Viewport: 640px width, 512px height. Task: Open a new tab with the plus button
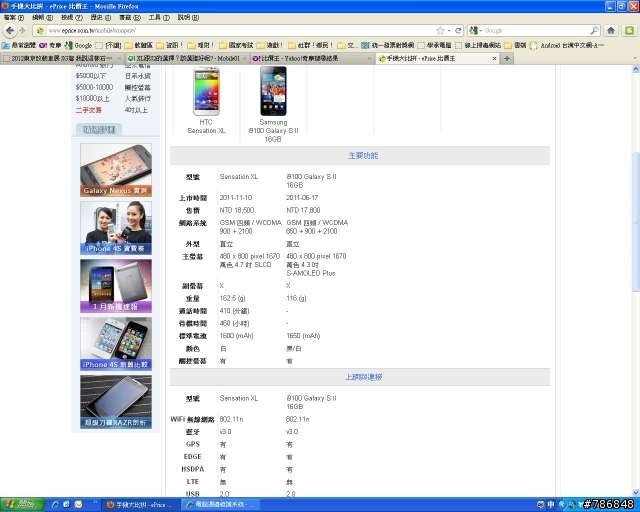(507, 58)
